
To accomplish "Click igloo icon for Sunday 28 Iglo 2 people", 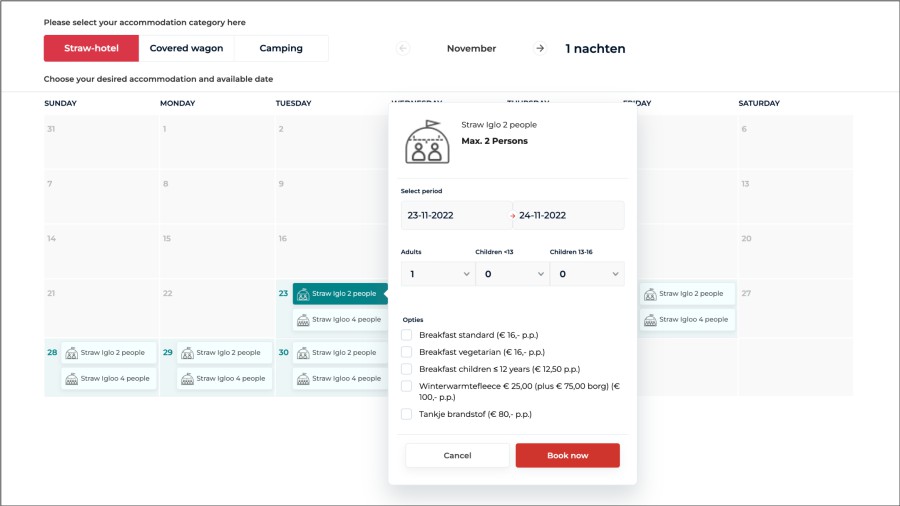I will [71, 352].
